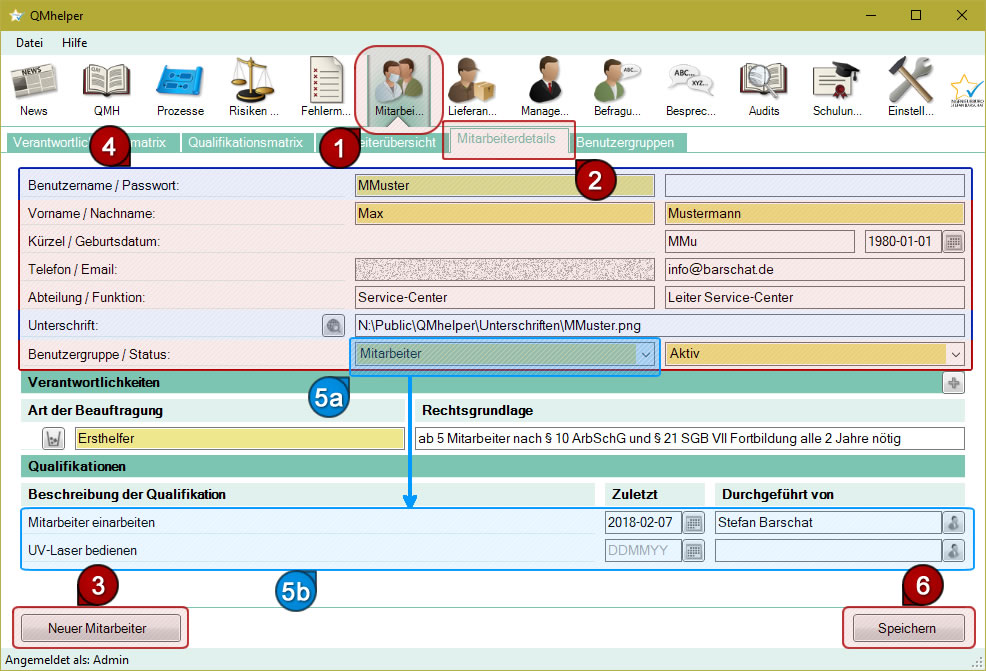Open the QMH handbook icon

106,88
